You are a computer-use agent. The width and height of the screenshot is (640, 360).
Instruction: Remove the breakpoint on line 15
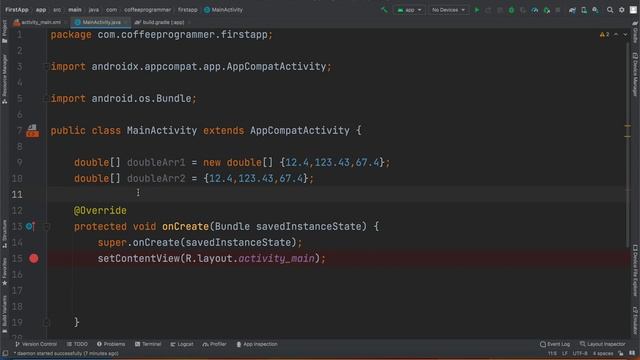(x=33, y=258)
